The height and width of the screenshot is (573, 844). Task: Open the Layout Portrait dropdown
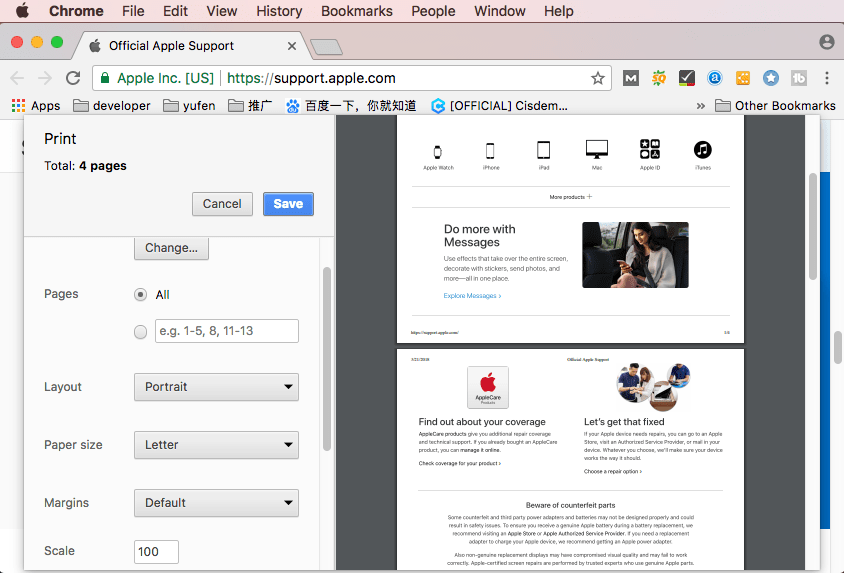216,387
